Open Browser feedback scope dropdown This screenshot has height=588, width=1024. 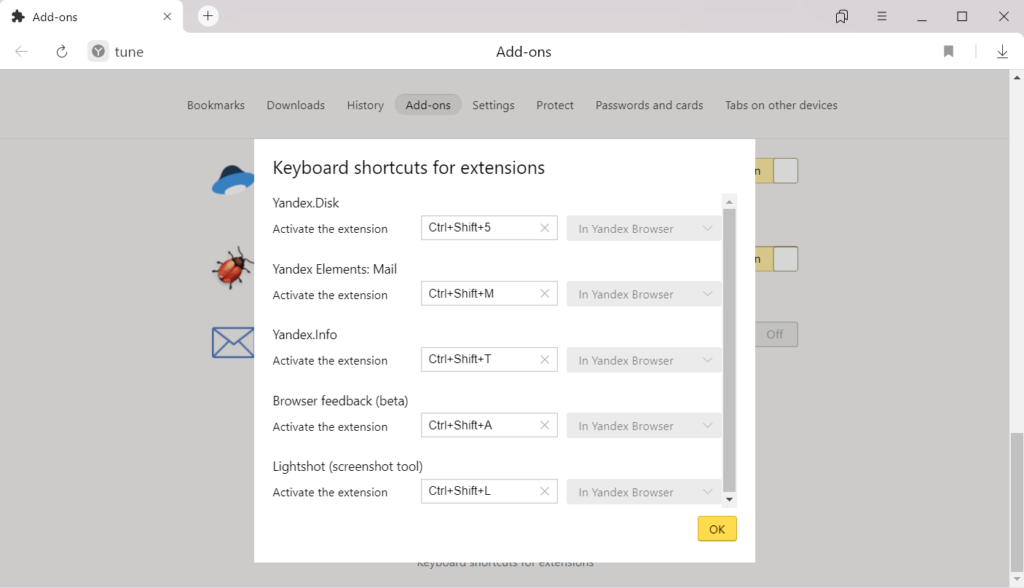click(644, 426)
